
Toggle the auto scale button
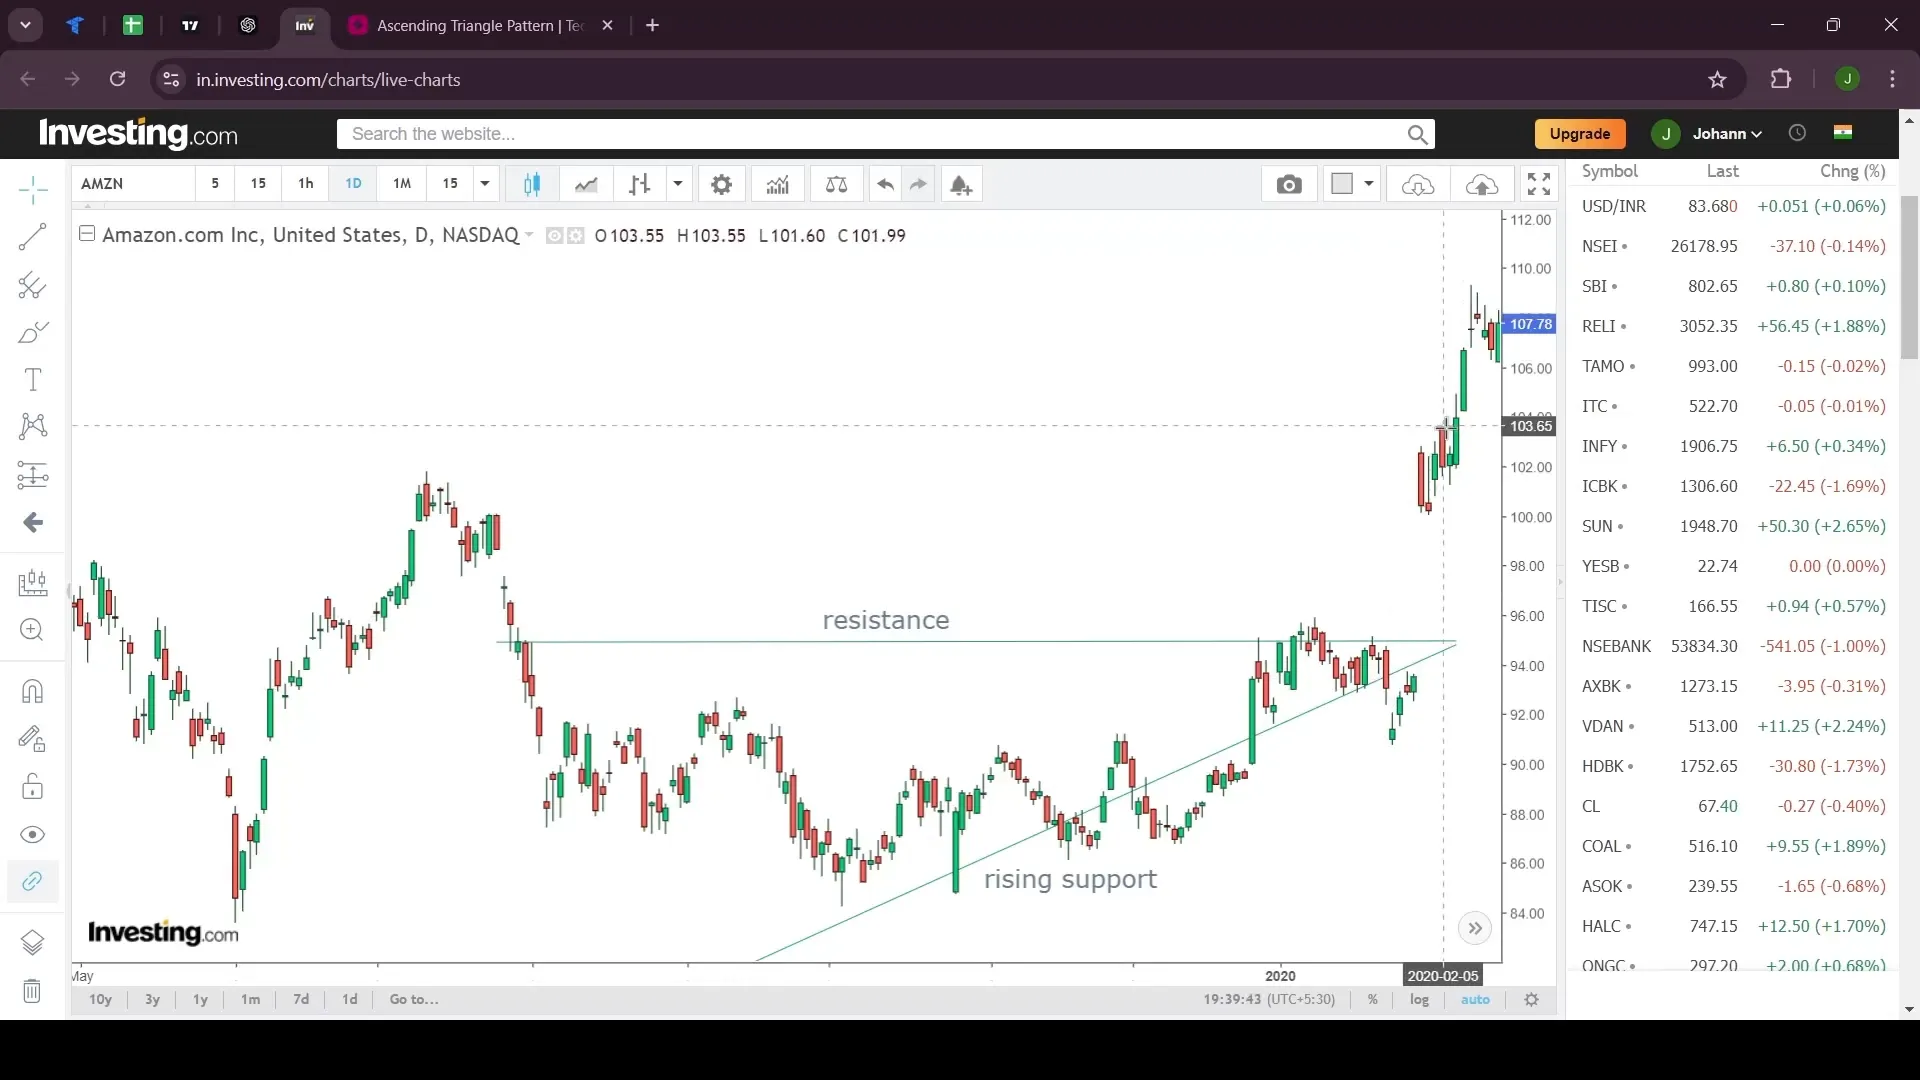(x=1477, y=1000)
